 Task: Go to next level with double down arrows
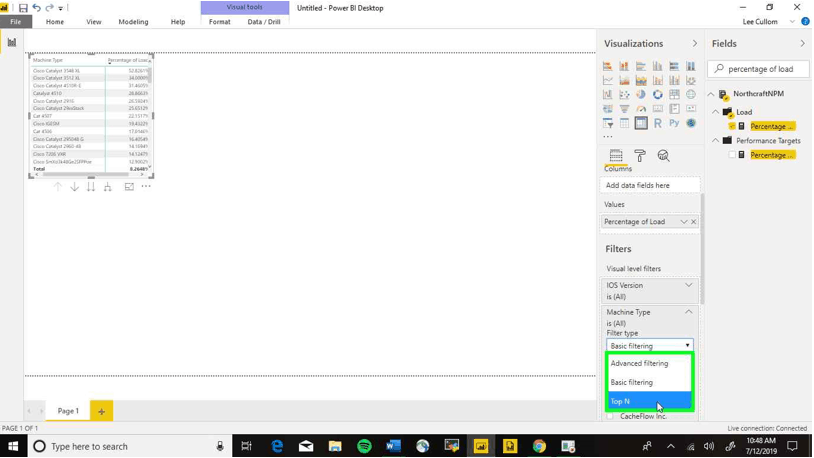point(91,187)
